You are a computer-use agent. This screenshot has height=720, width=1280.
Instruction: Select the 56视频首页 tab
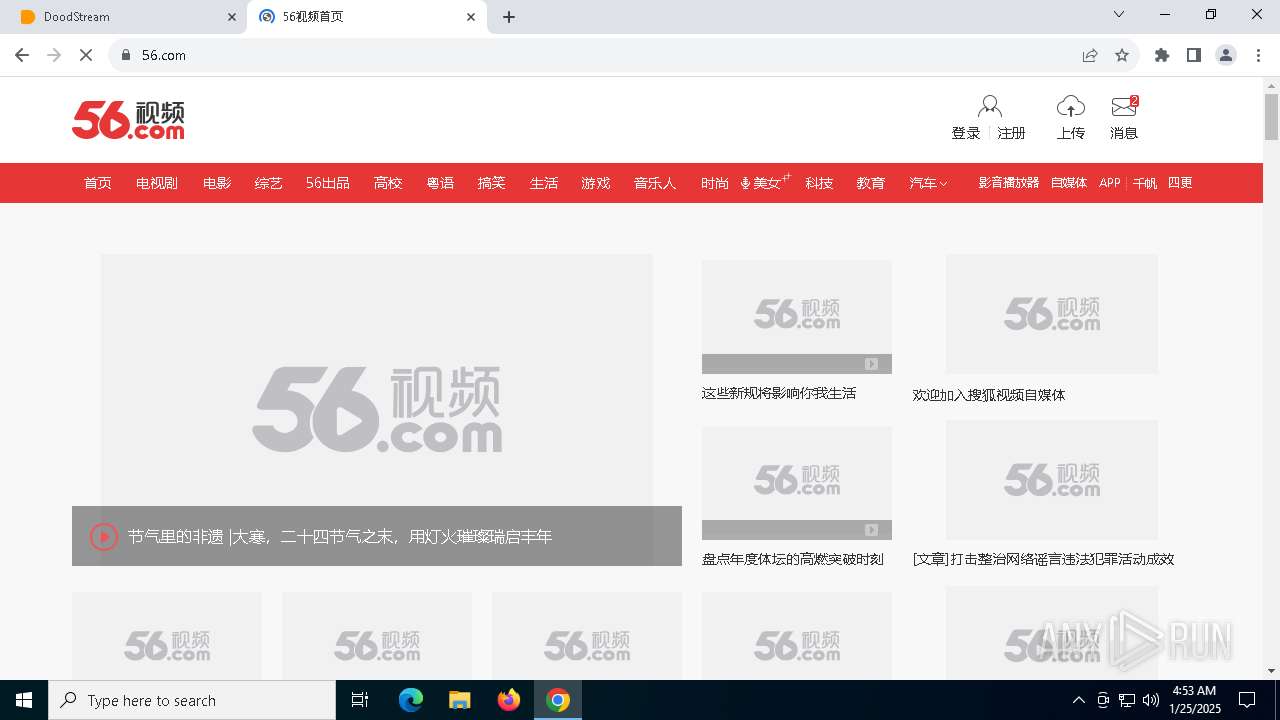click(x=367, y=17)
